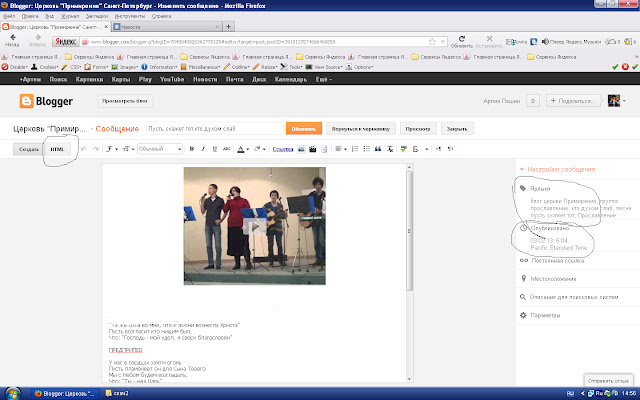Open the Журнал menu

(70, 16)
